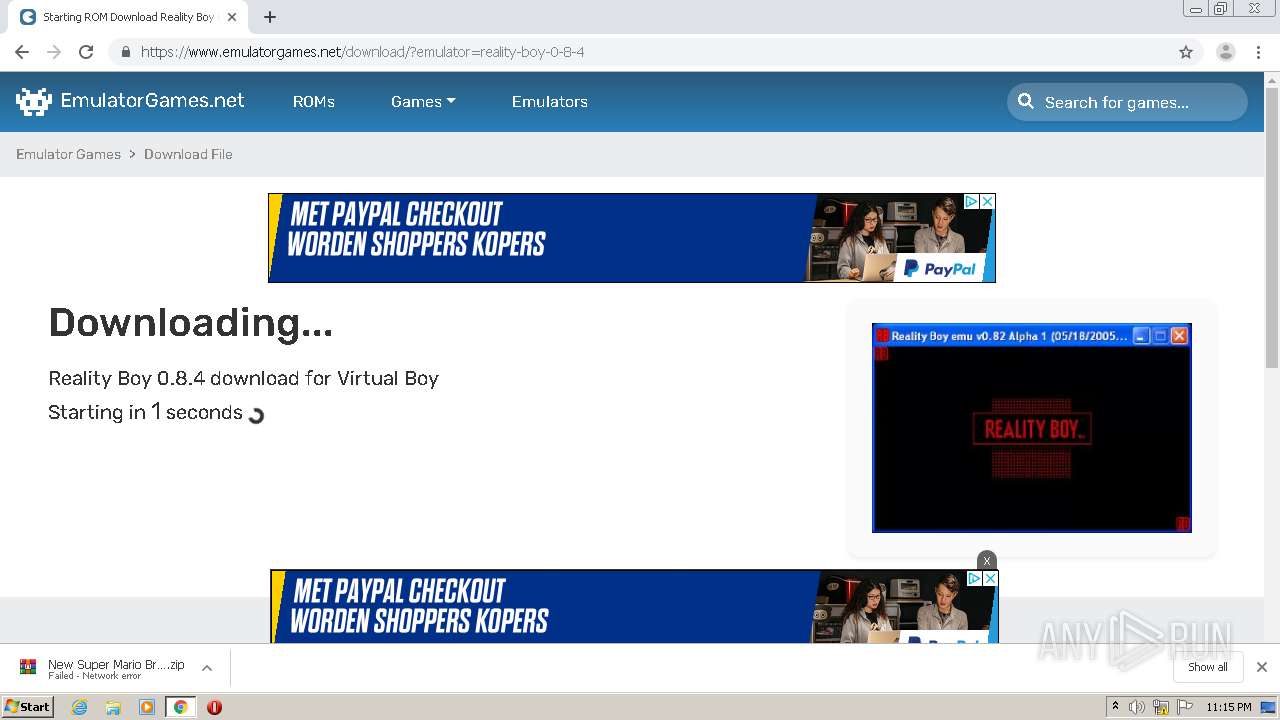Open the Windows Start menu

tap(27, 707)
